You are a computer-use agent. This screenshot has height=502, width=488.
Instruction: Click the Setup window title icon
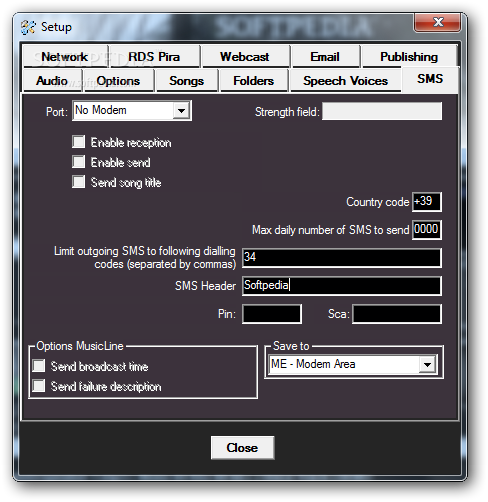coord(28,27)
